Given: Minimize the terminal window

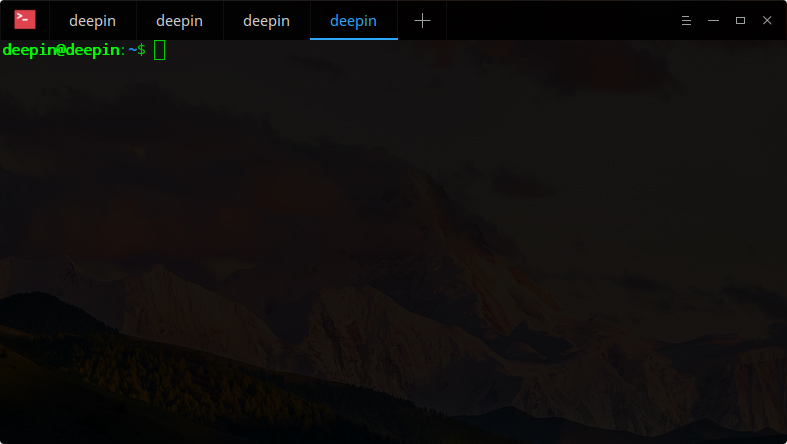Looking at the screenshot, I should coord(713,20).
